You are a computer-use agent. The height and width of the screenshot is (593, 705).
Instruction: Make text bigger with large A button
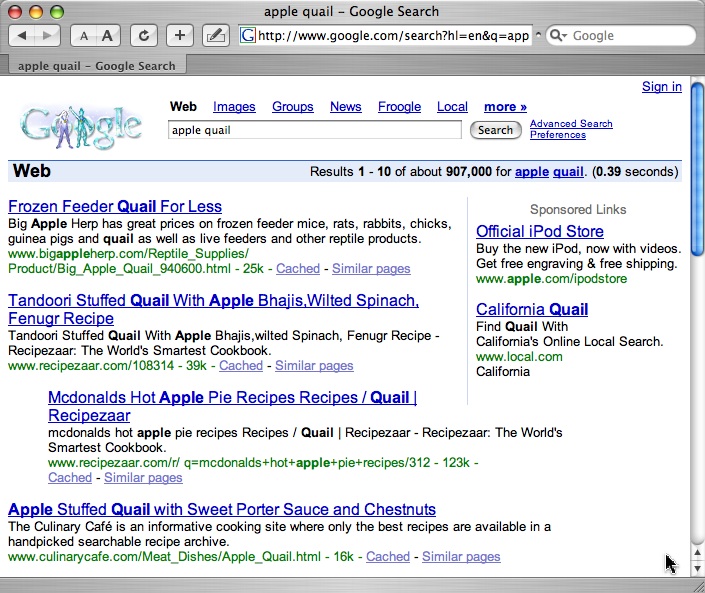[108, 36]
